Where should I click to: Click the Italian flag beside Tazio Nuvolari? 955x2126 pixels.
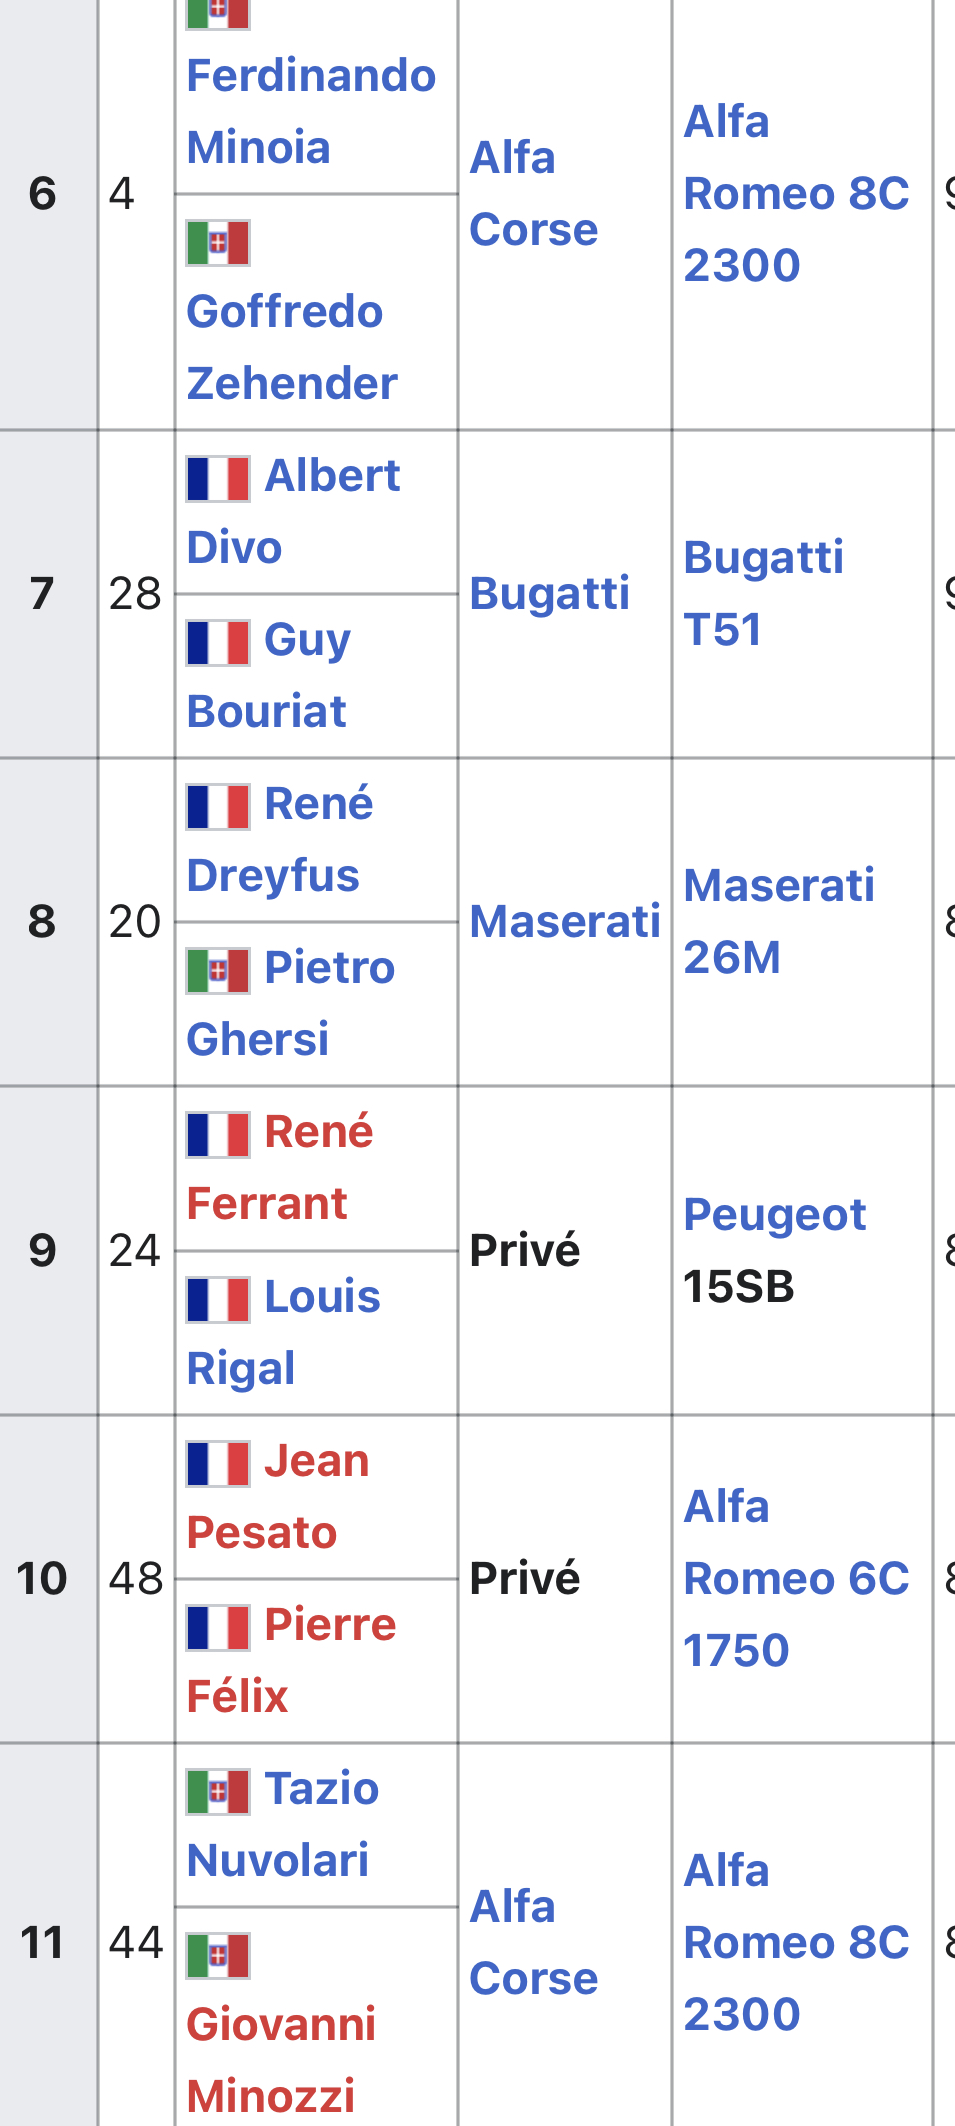(218, 1791)
